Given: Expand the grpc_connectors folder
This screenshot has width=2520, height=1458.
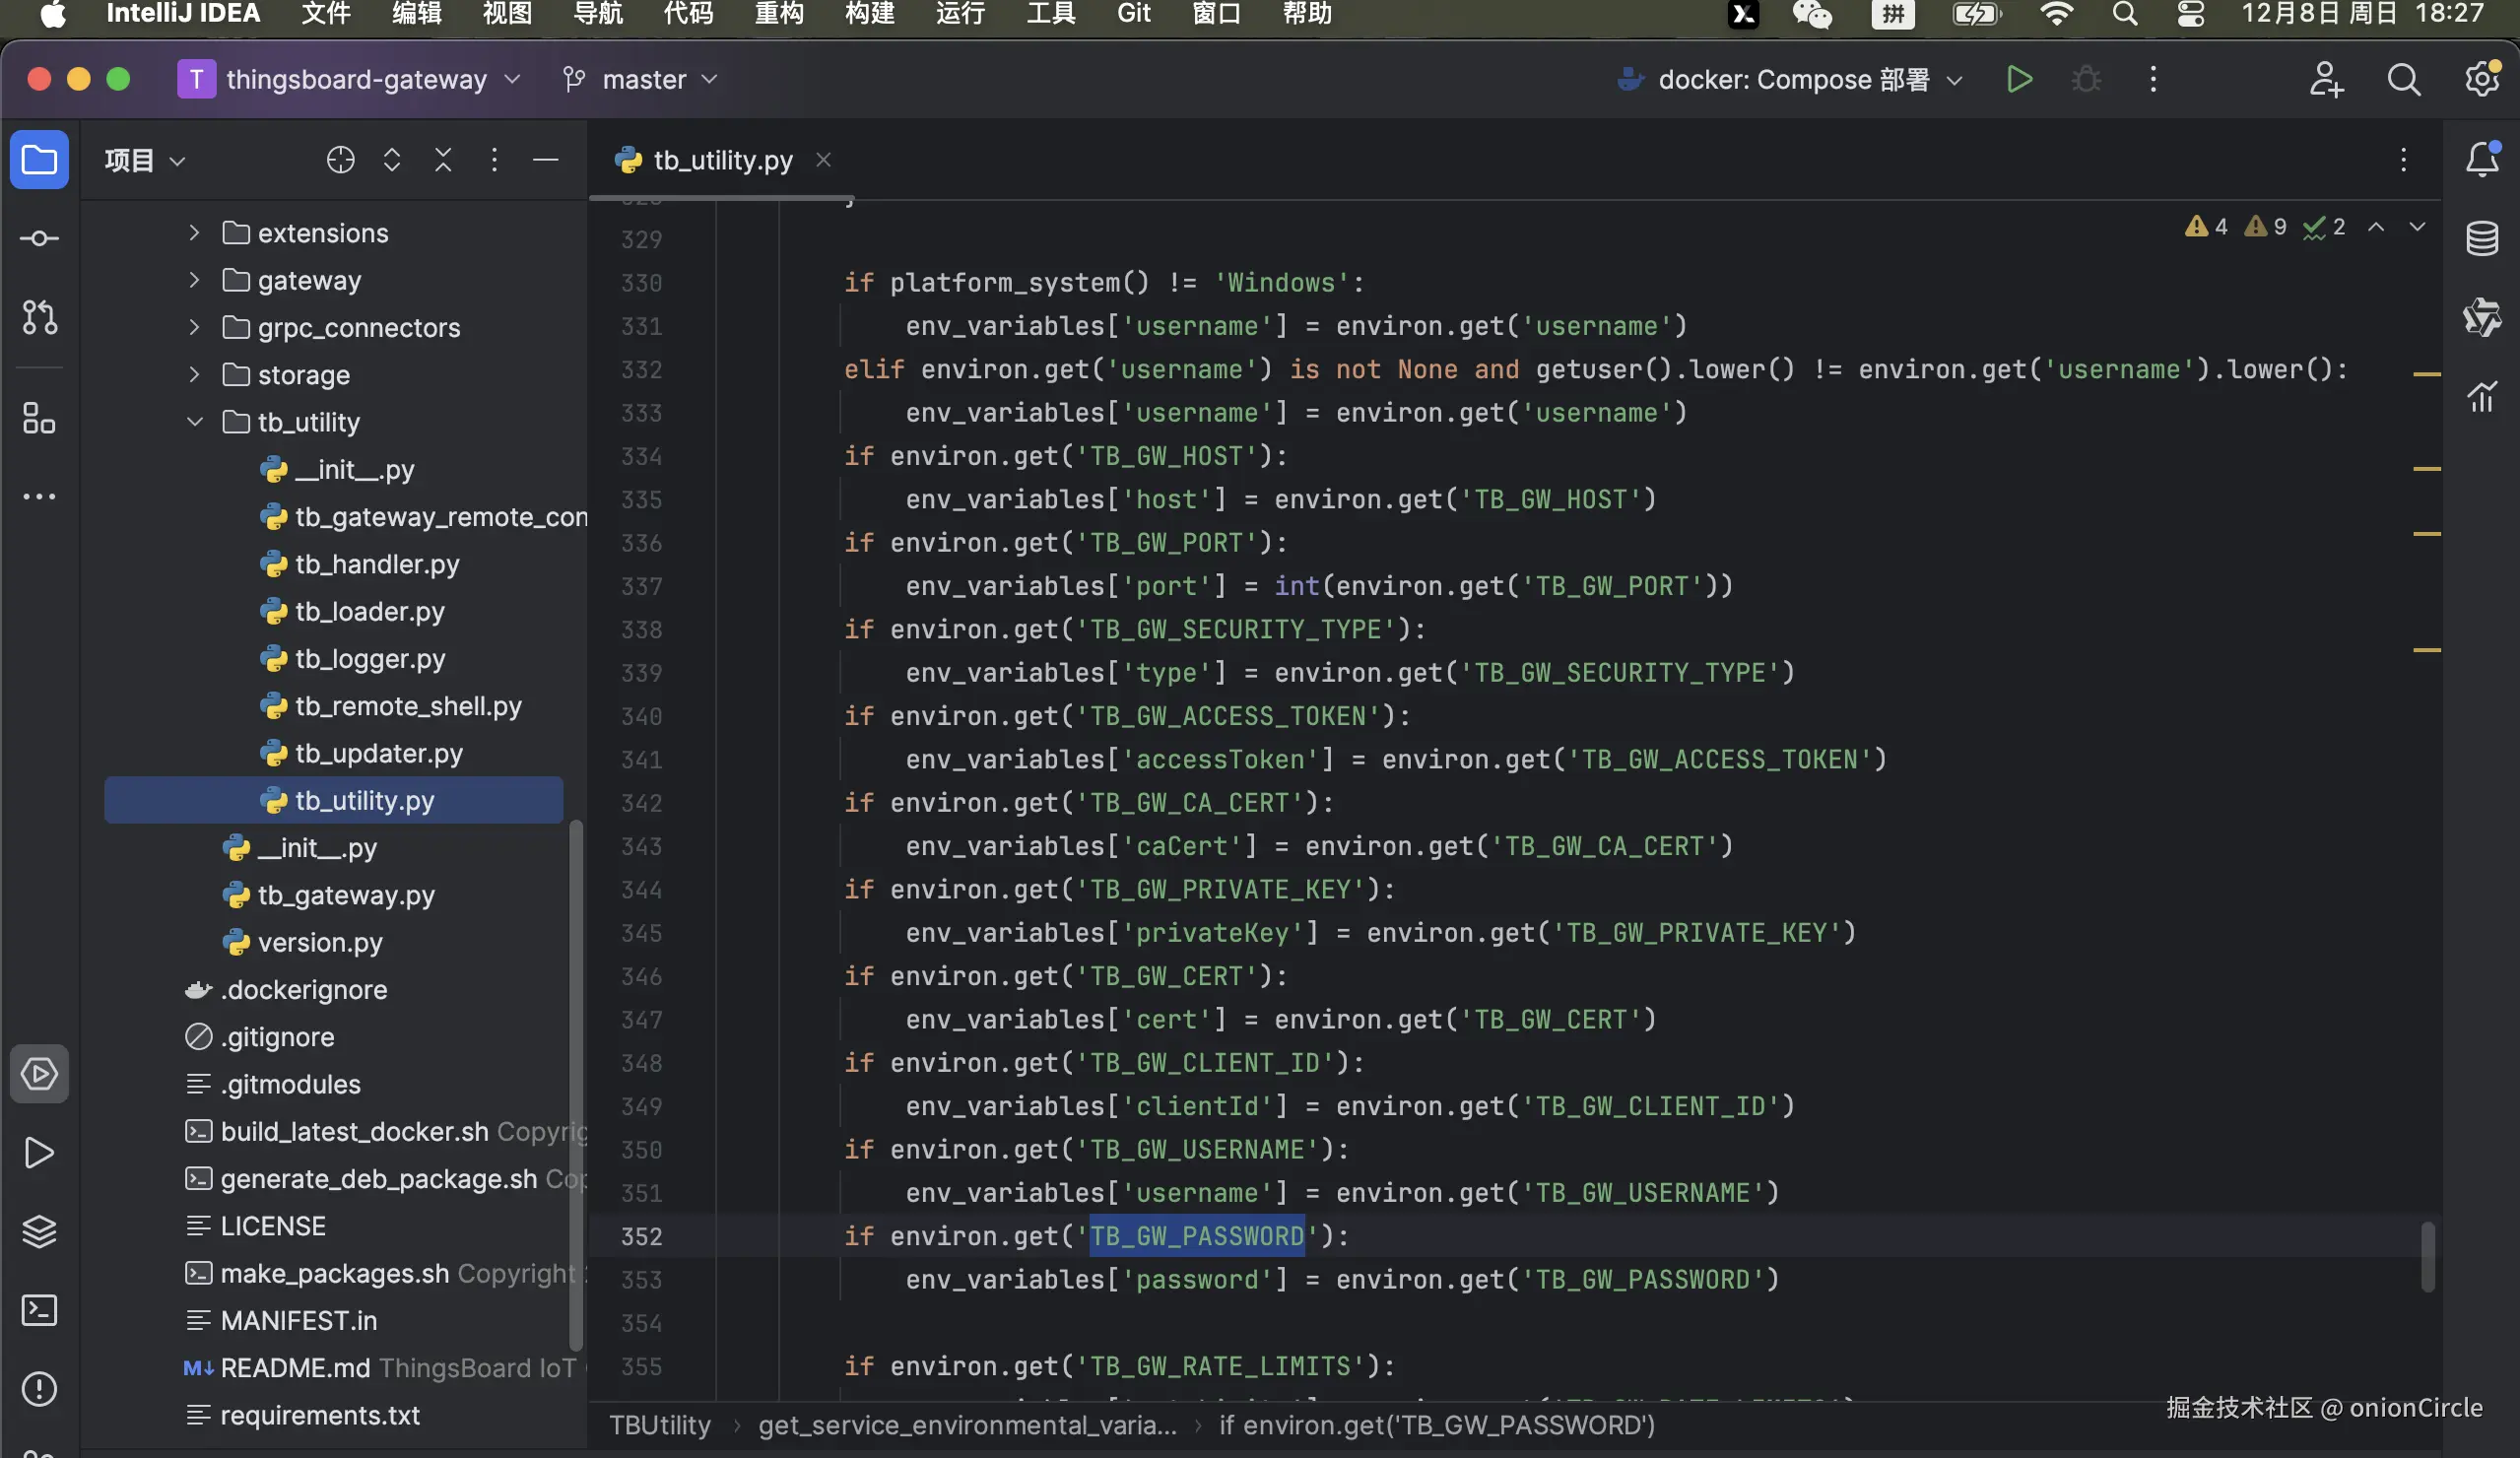Looking at the screenshot, I should (x=195, y=327).
